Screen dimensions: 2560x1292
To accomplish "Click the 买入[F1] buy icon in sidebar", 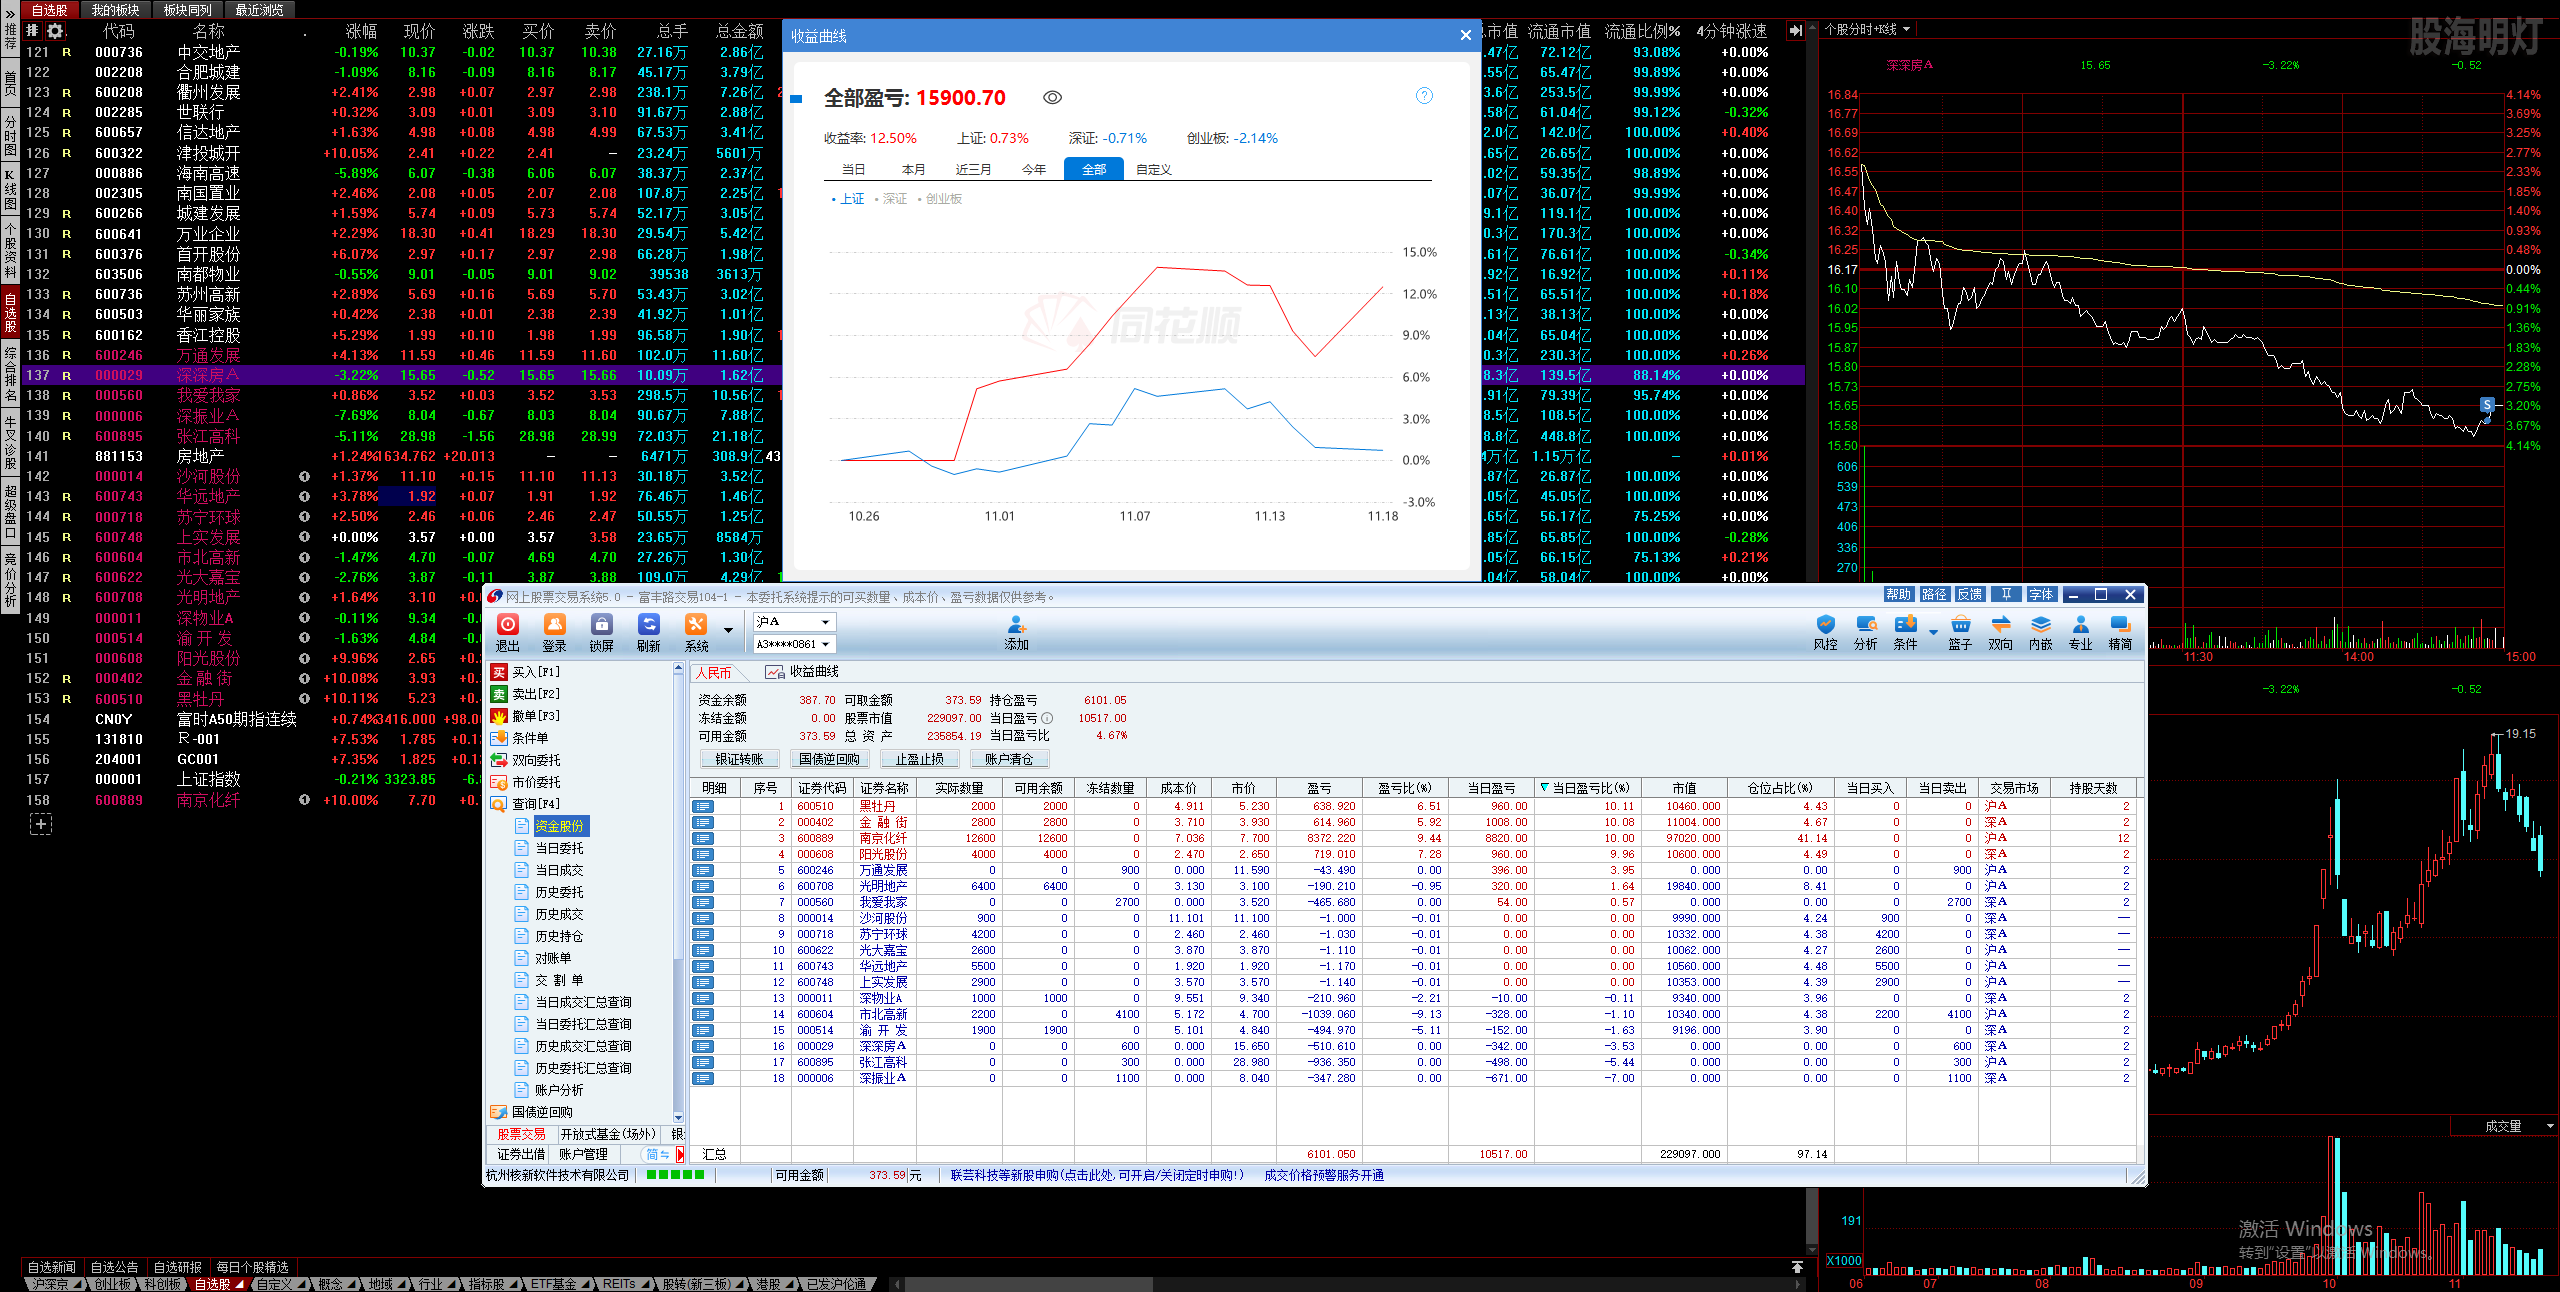I will (x=499, y=672).
